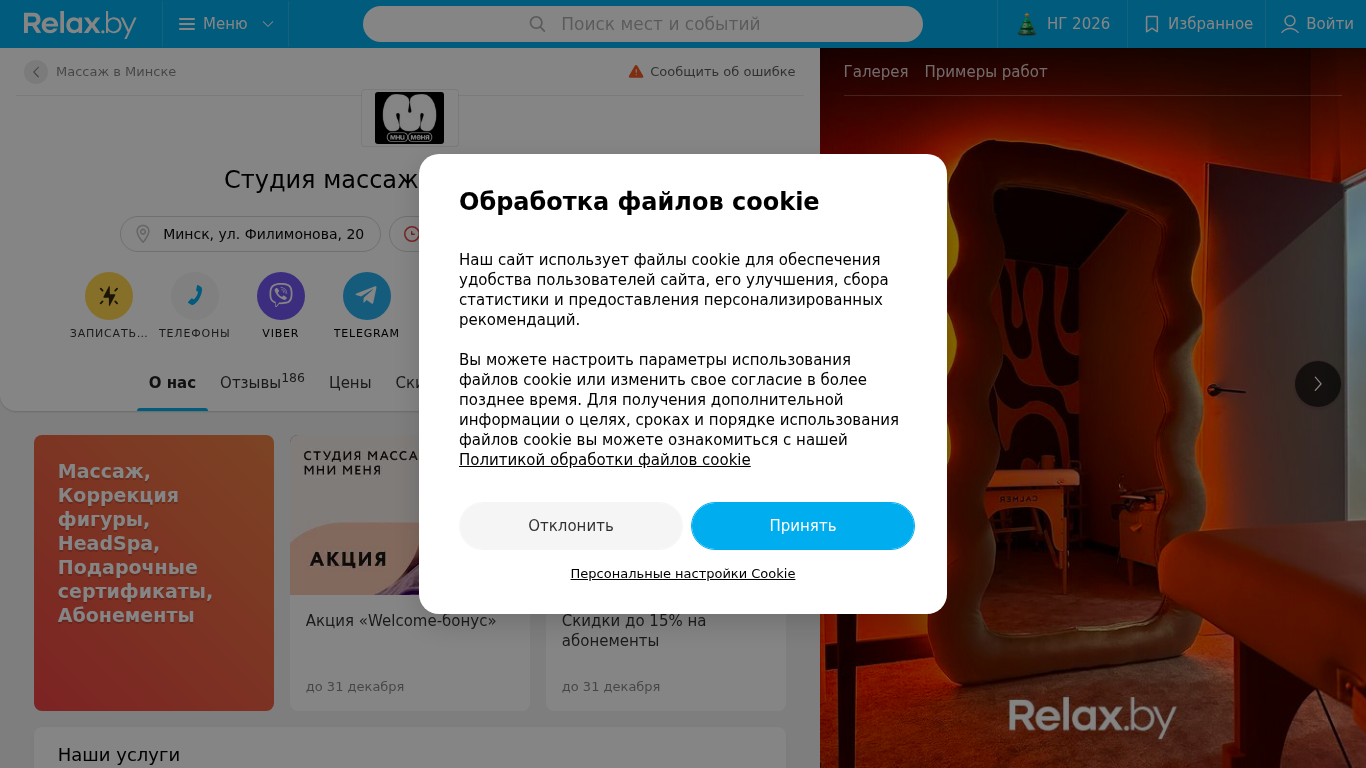Viewport: 1366px width, 768px height.
Task: Open Персональные настройки Cookie link
Action: [x=683, y=574]
